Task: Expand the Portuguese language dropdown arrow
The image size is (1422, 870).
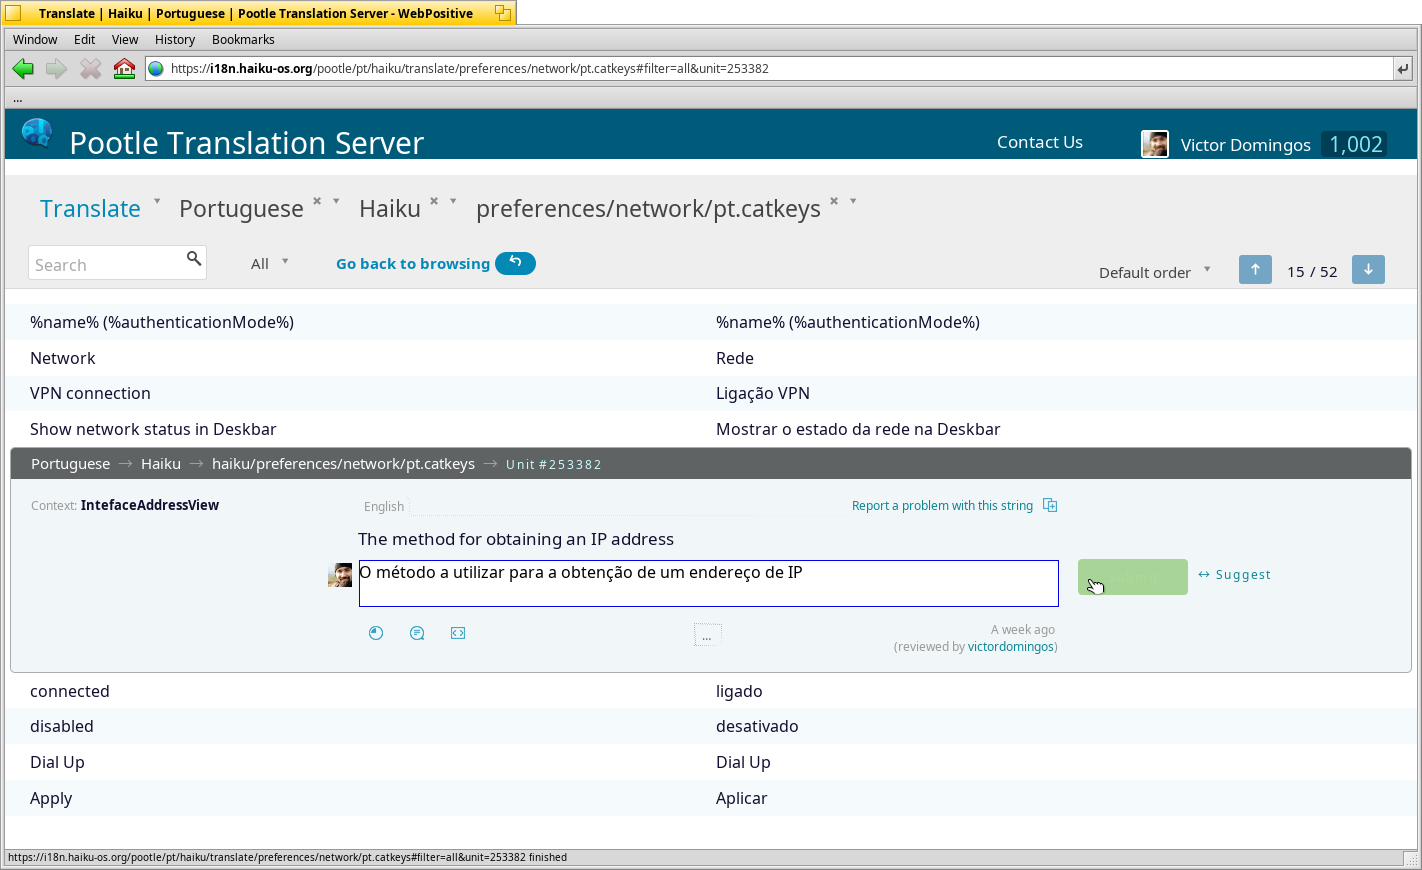Action: click(x=336, y=201)
